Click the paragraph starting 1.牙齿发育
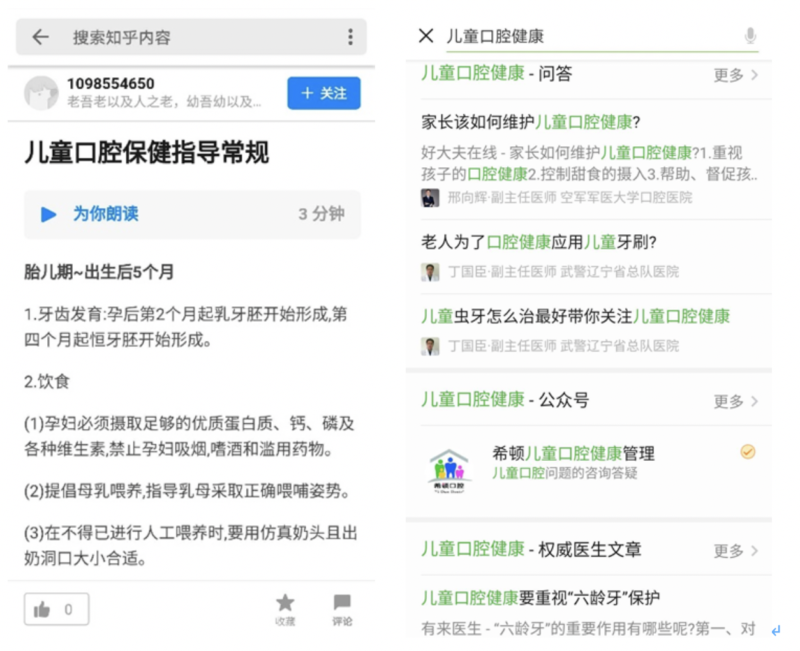 [x=186, y=327]
